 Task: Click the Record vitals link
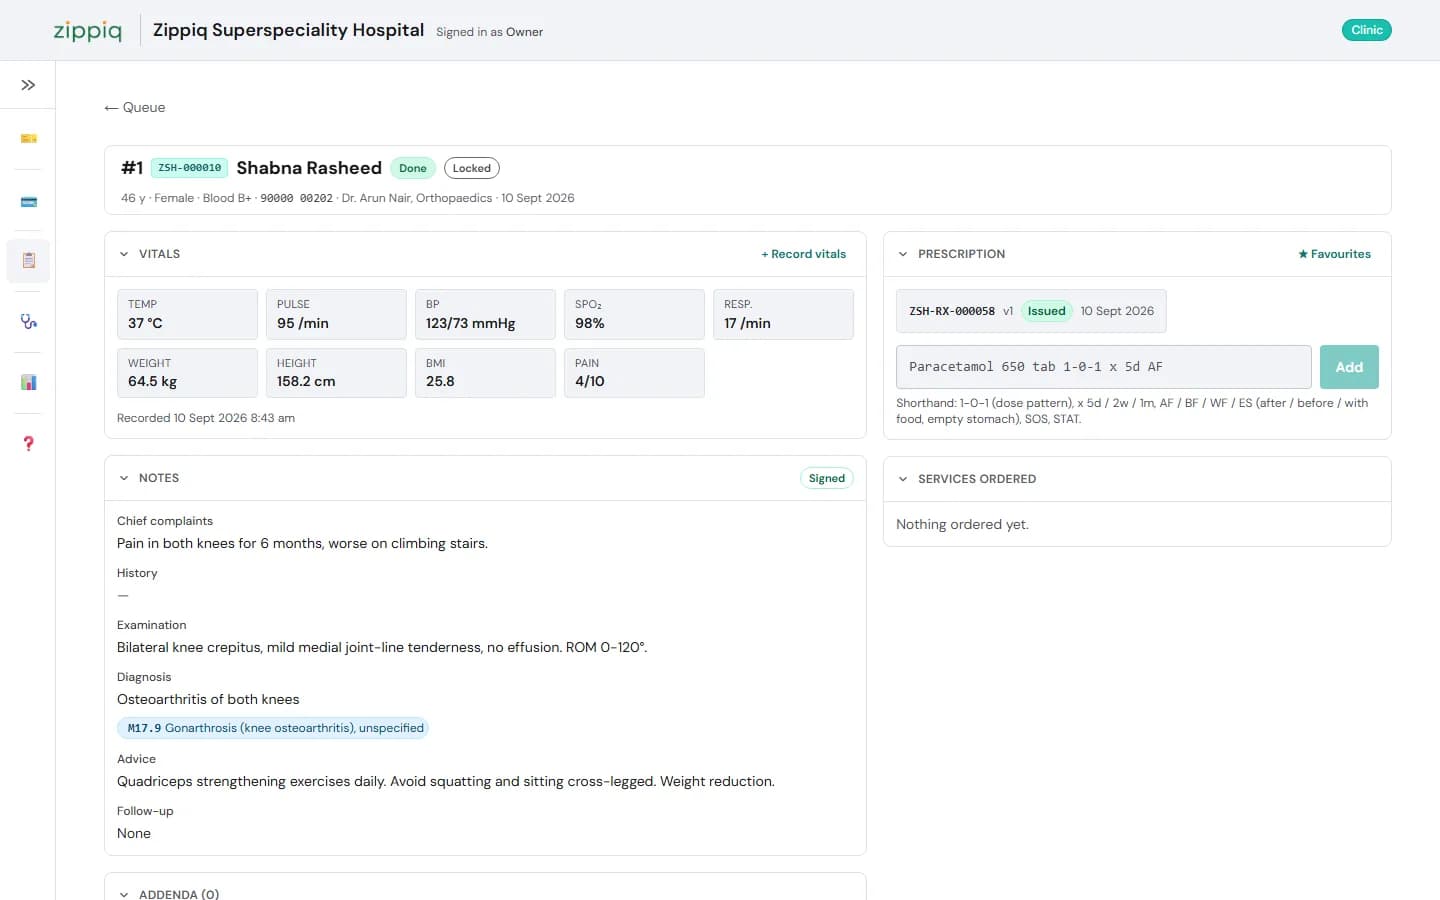803,254
